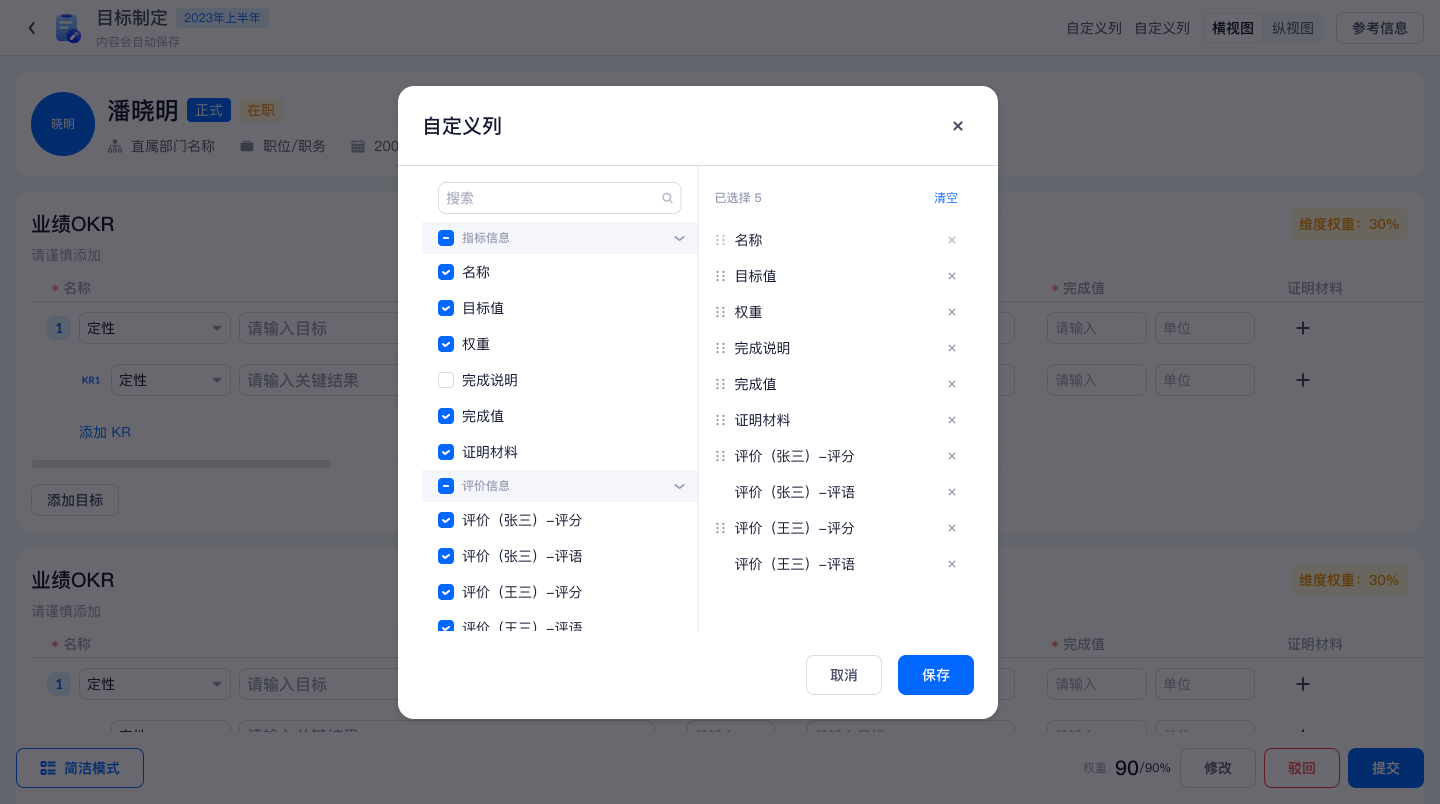The image size is (1440, 804).
Task: Uncheck the 评价（张三）–评分 checkbox
Action: pos(446,520)
